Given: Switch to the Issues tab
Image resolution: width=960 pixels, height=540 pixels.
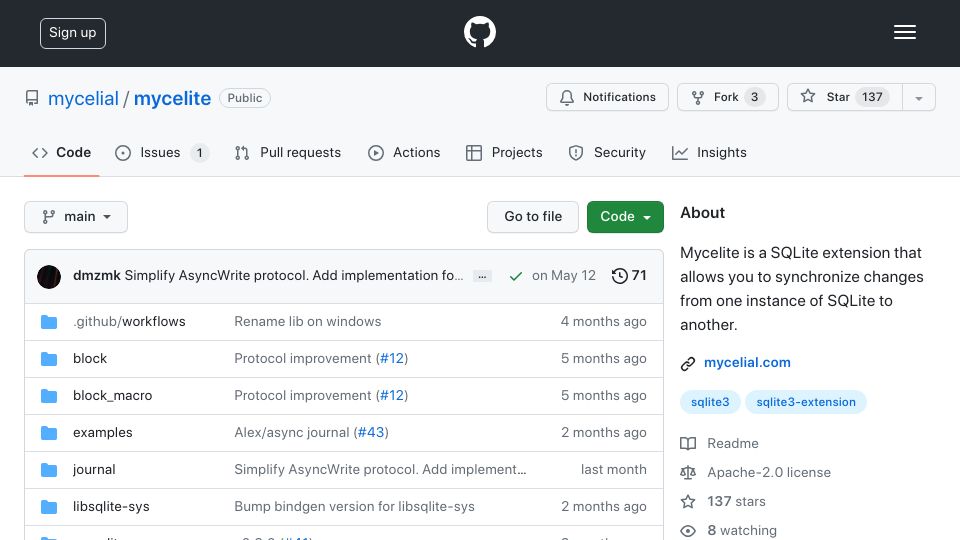Looking at the screenshot, I should 162,152.
